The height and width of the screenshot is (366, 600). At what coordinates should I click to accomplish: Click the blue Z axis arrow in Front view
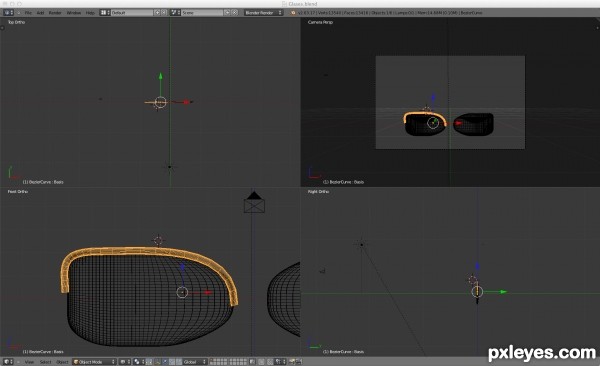coord(183,266)
